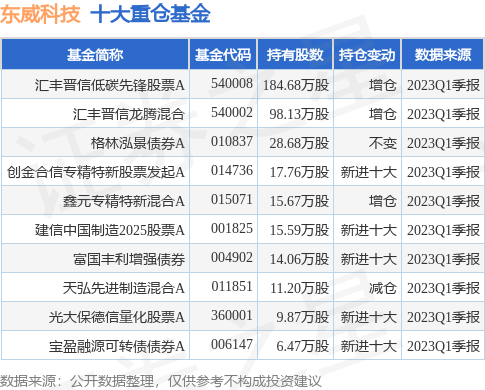The width and height of the screenshot is (485, 390).
Task: Click 新进十大 in the 006147 row
Action: pyautogui.click(x=369, y=346)
